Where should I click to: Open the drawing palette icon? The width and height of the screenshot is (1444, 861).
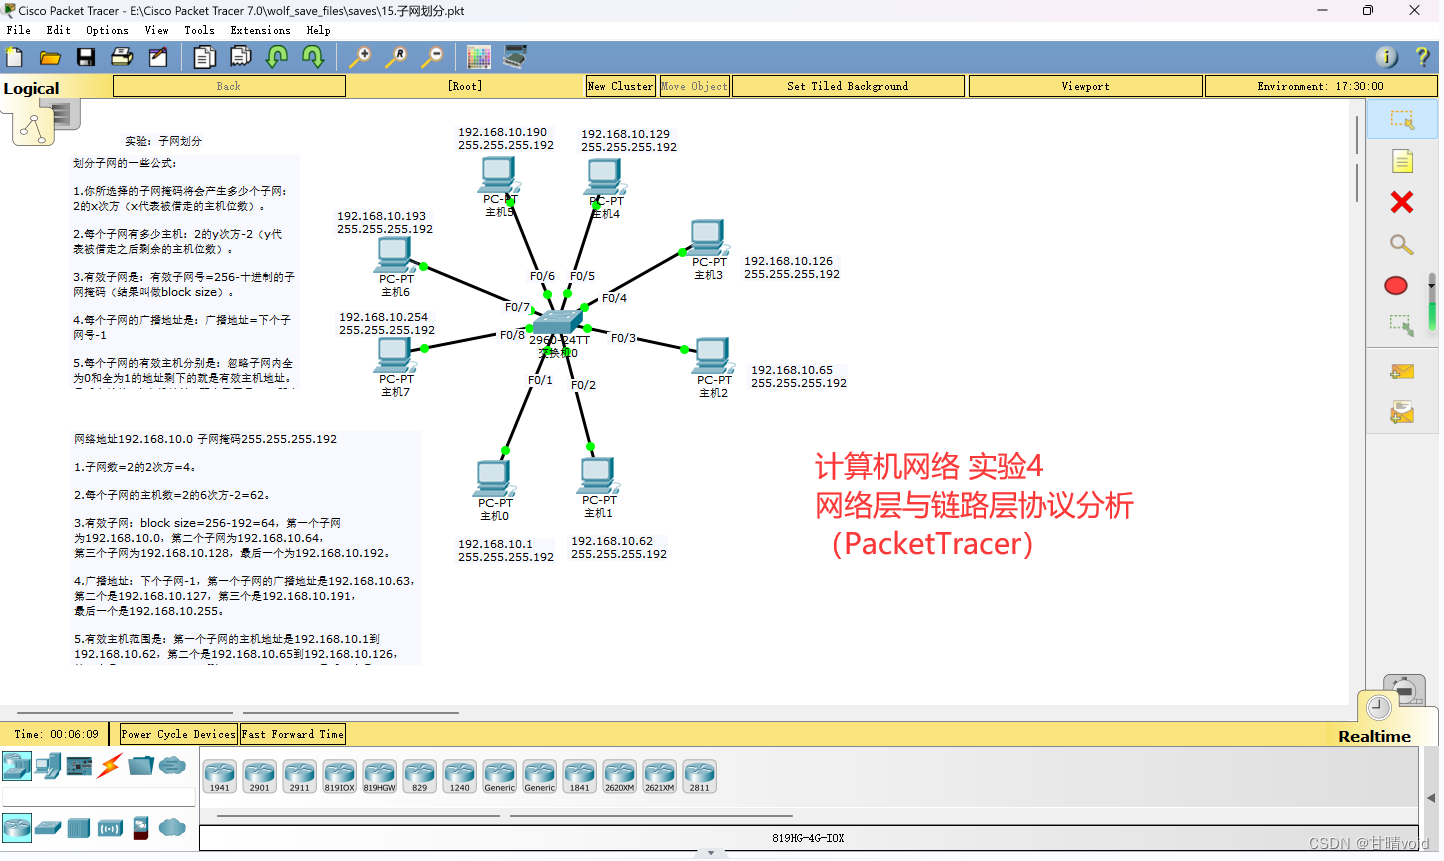479,57
